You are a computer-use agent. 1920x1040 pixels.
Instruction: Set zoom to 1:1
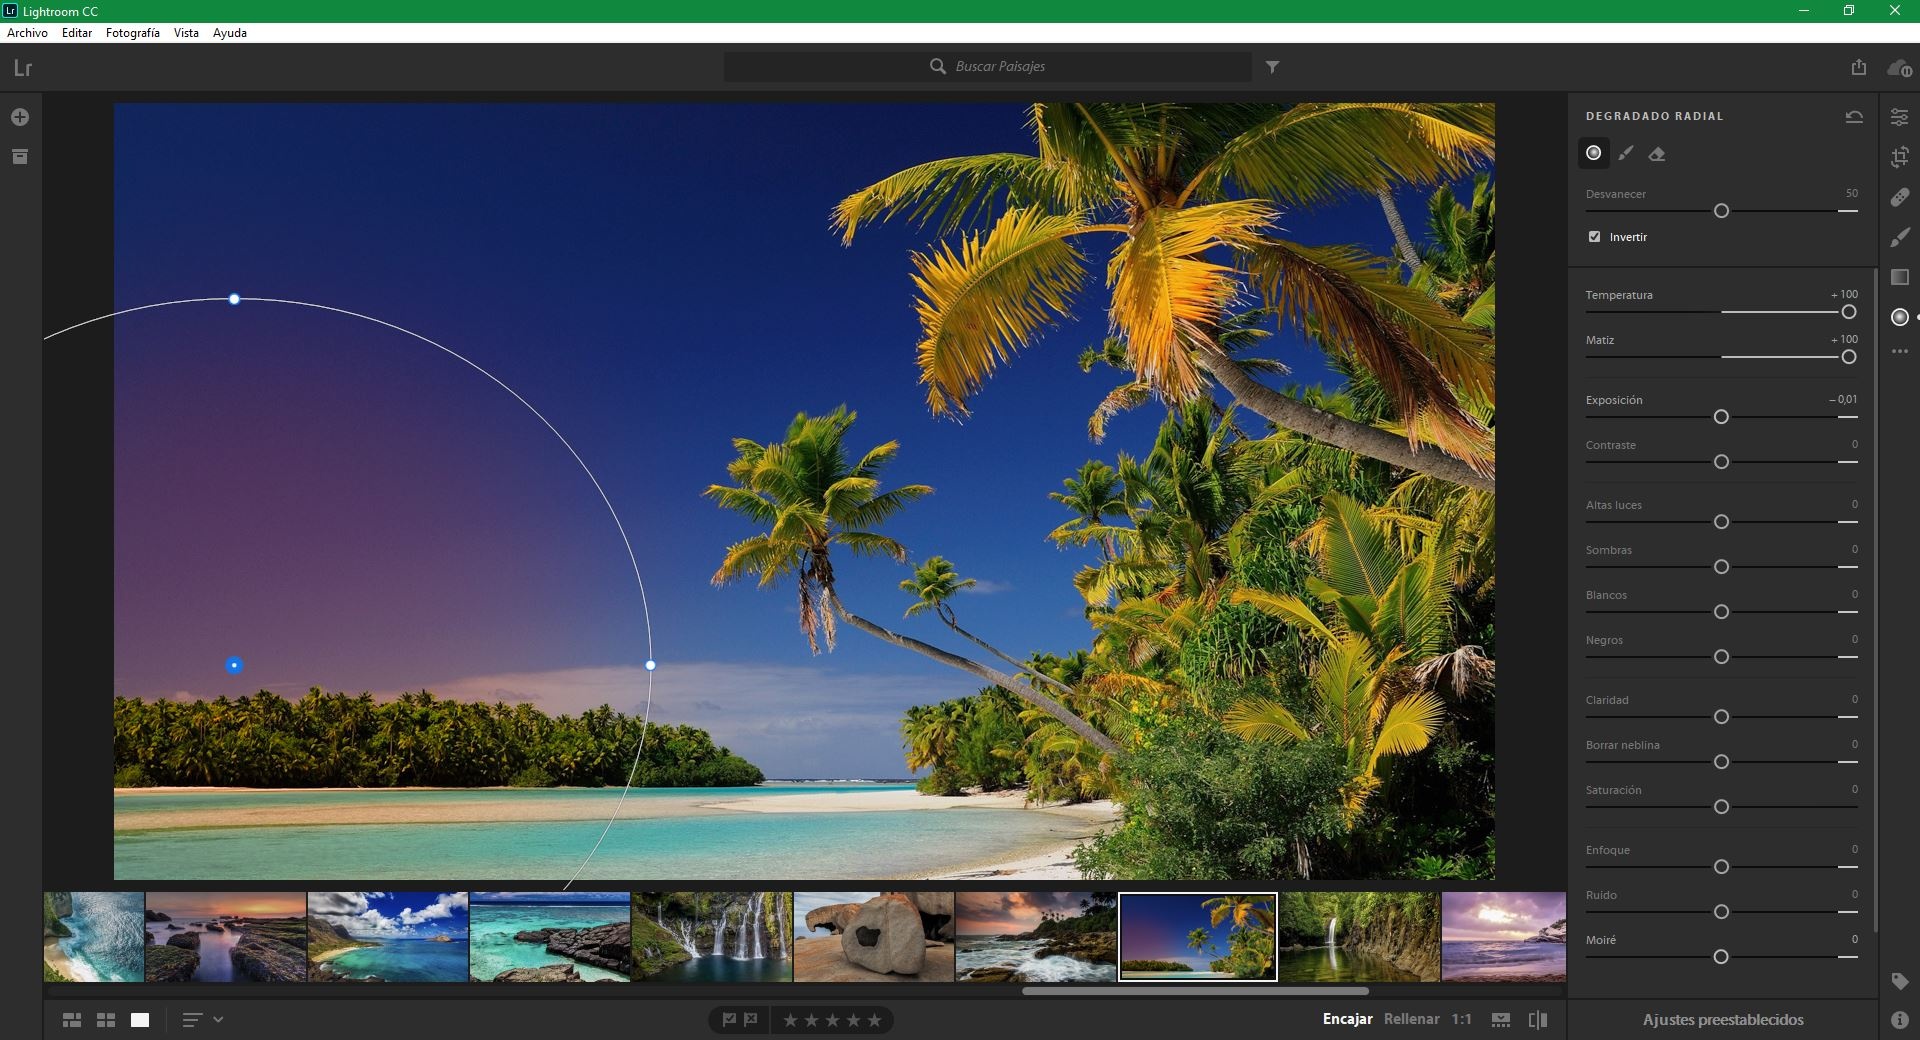pos(1462,1019)
